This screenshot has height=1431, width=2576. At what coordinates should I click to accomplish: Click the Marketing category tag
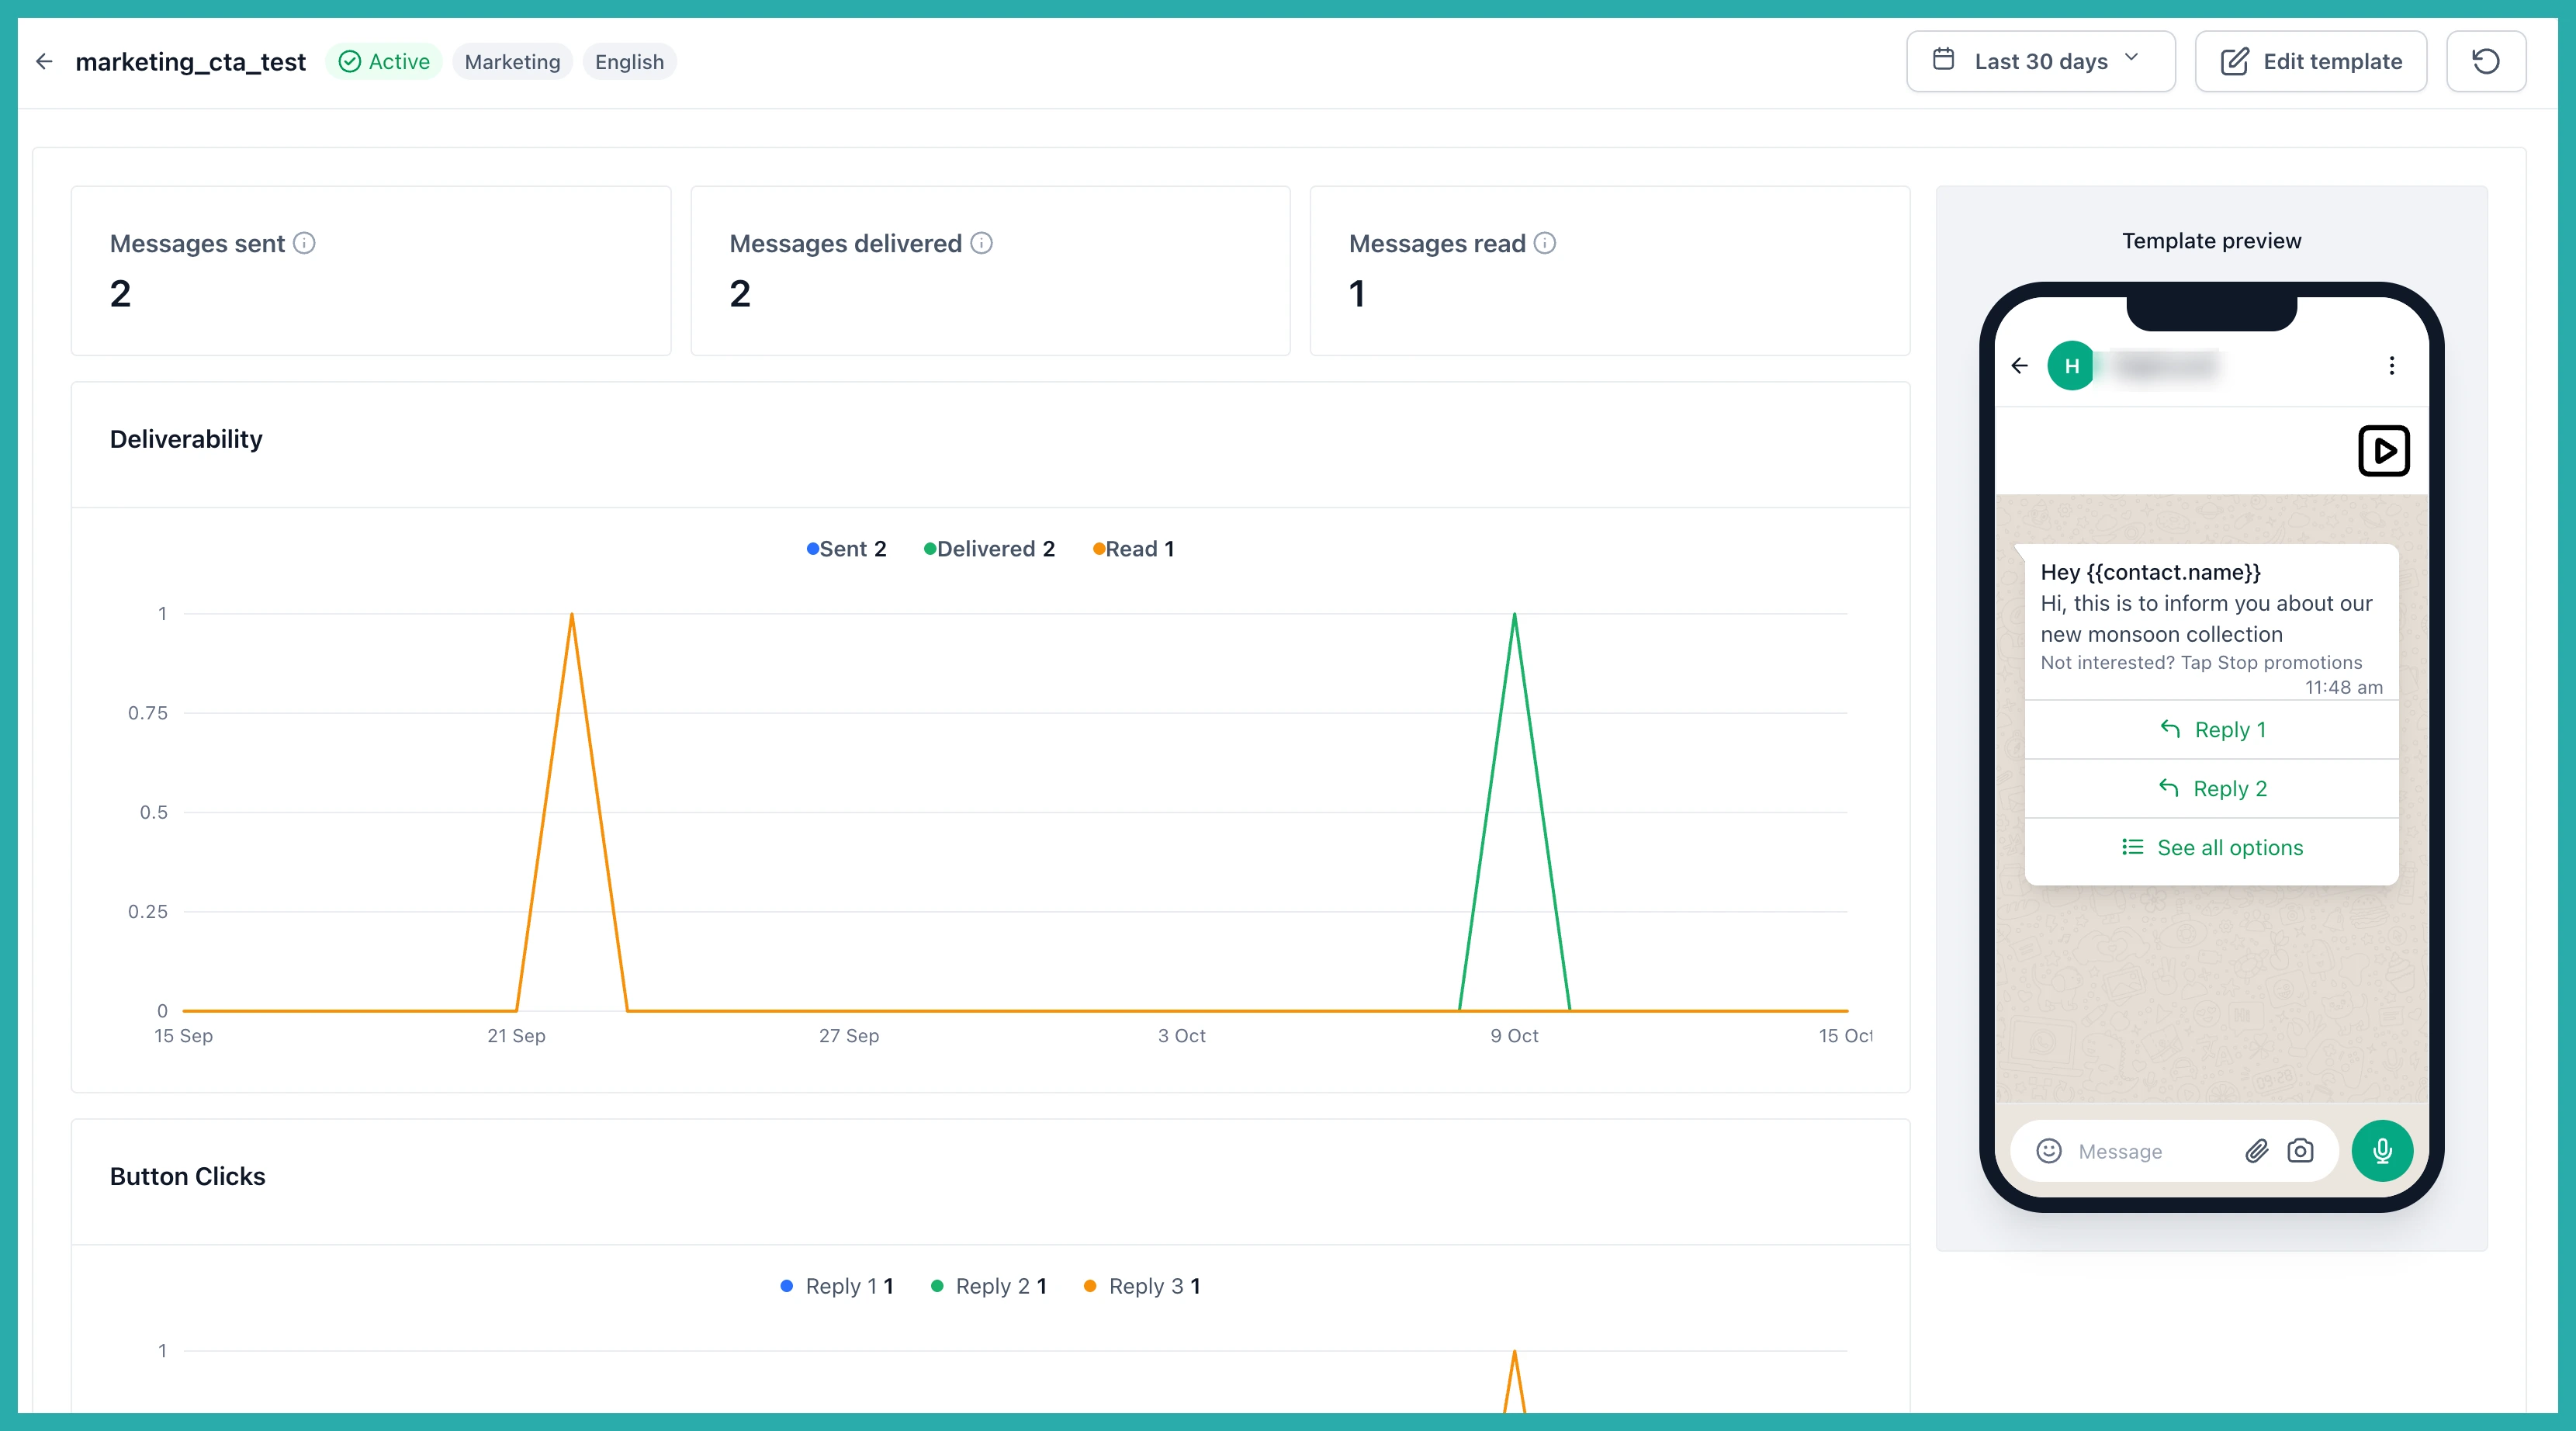tap(512, 62)
